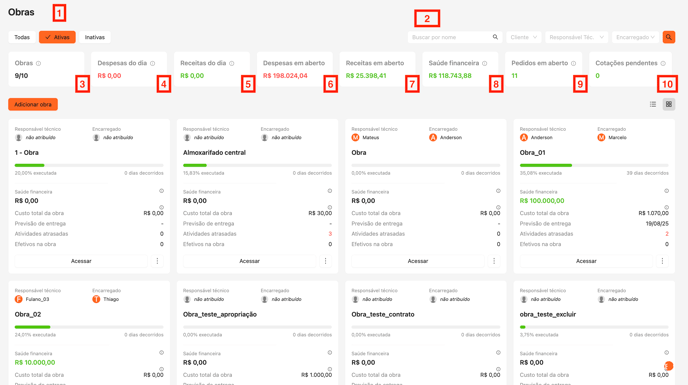The image size is (688, 385).
Task: Click the Obra_teste_apropriação card title
Action: click(220, 314)
